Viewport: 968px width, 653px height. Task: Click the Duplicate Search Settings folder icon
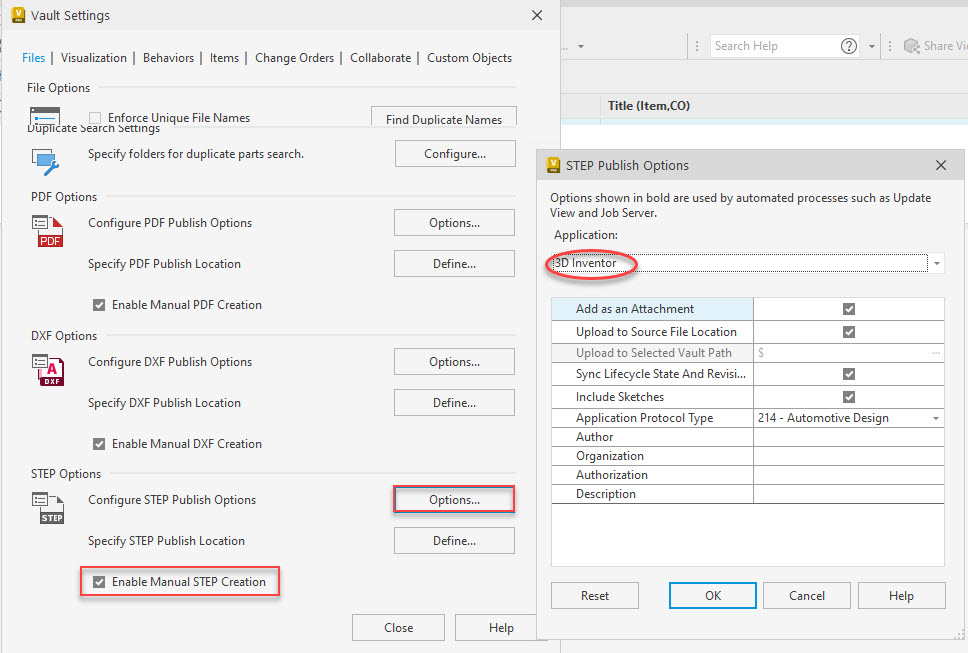(x=45, y=162)
